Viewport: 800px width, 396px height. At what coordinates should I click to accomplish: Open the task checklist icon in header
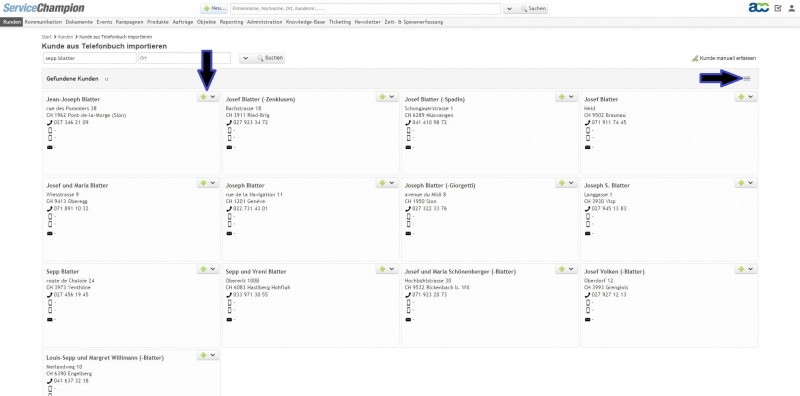pyautogui.click(x=778, y=8)
